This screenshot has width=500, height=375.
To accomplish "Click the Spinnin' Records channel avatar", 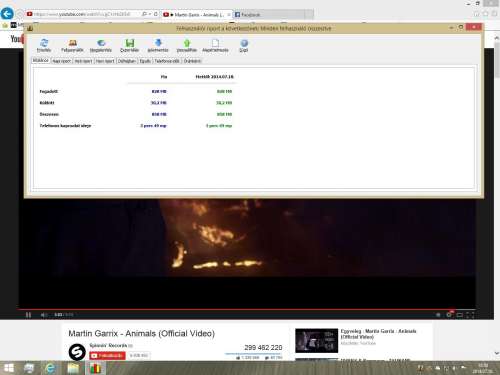I will [x=77, y=352].
